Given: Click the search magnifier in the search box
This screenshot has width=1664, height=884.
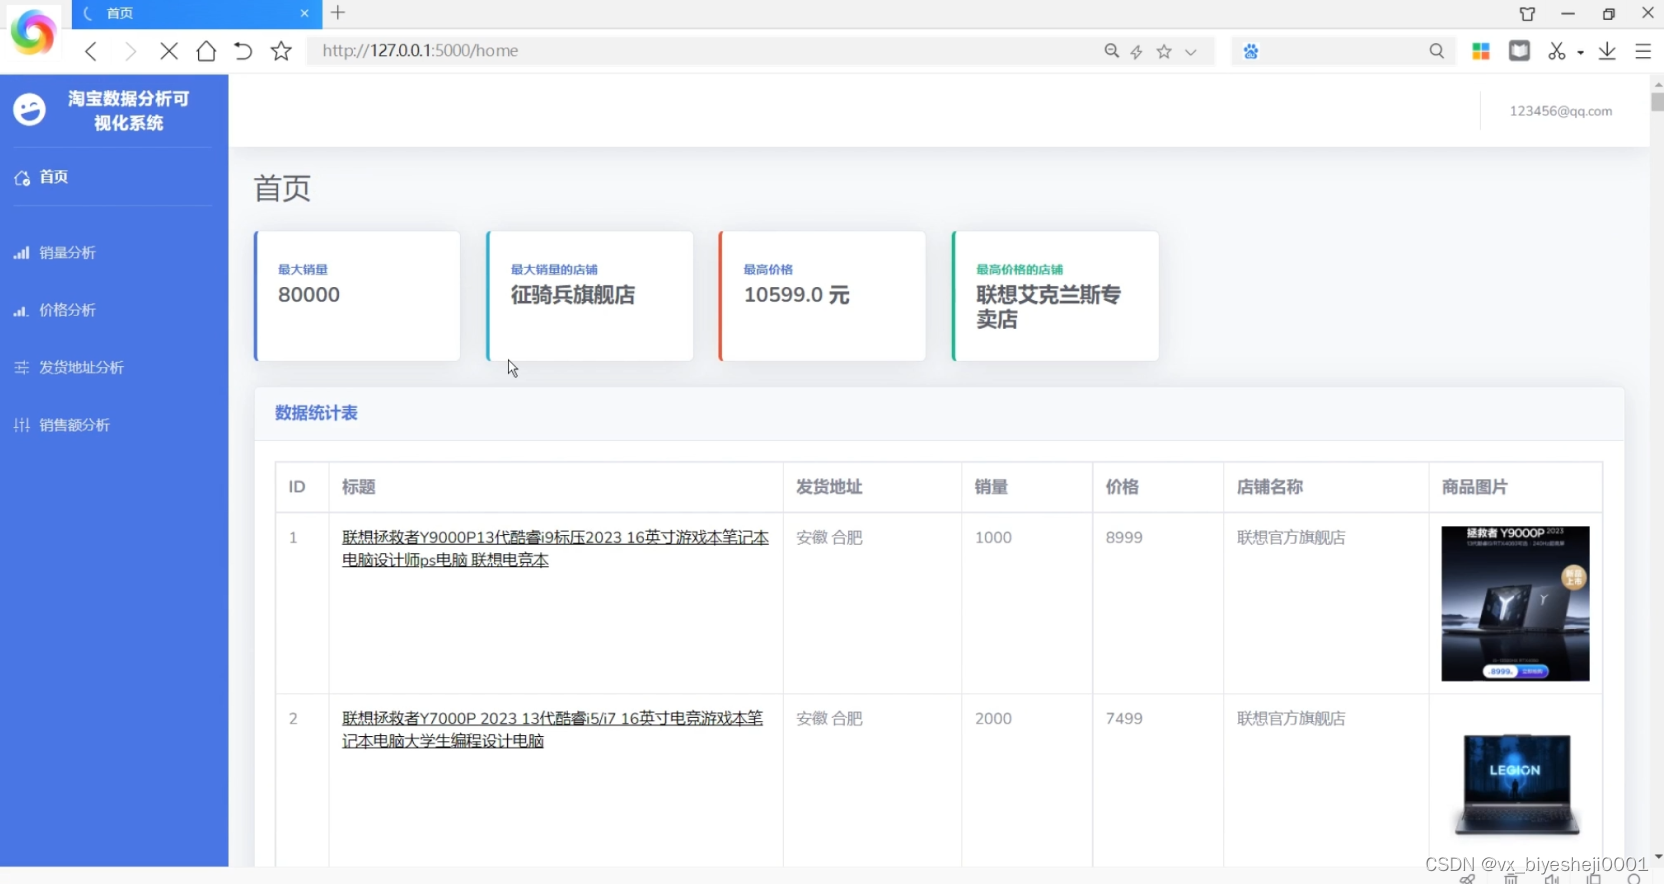Looking at the screenshot, I should (x=1437, y=51).
